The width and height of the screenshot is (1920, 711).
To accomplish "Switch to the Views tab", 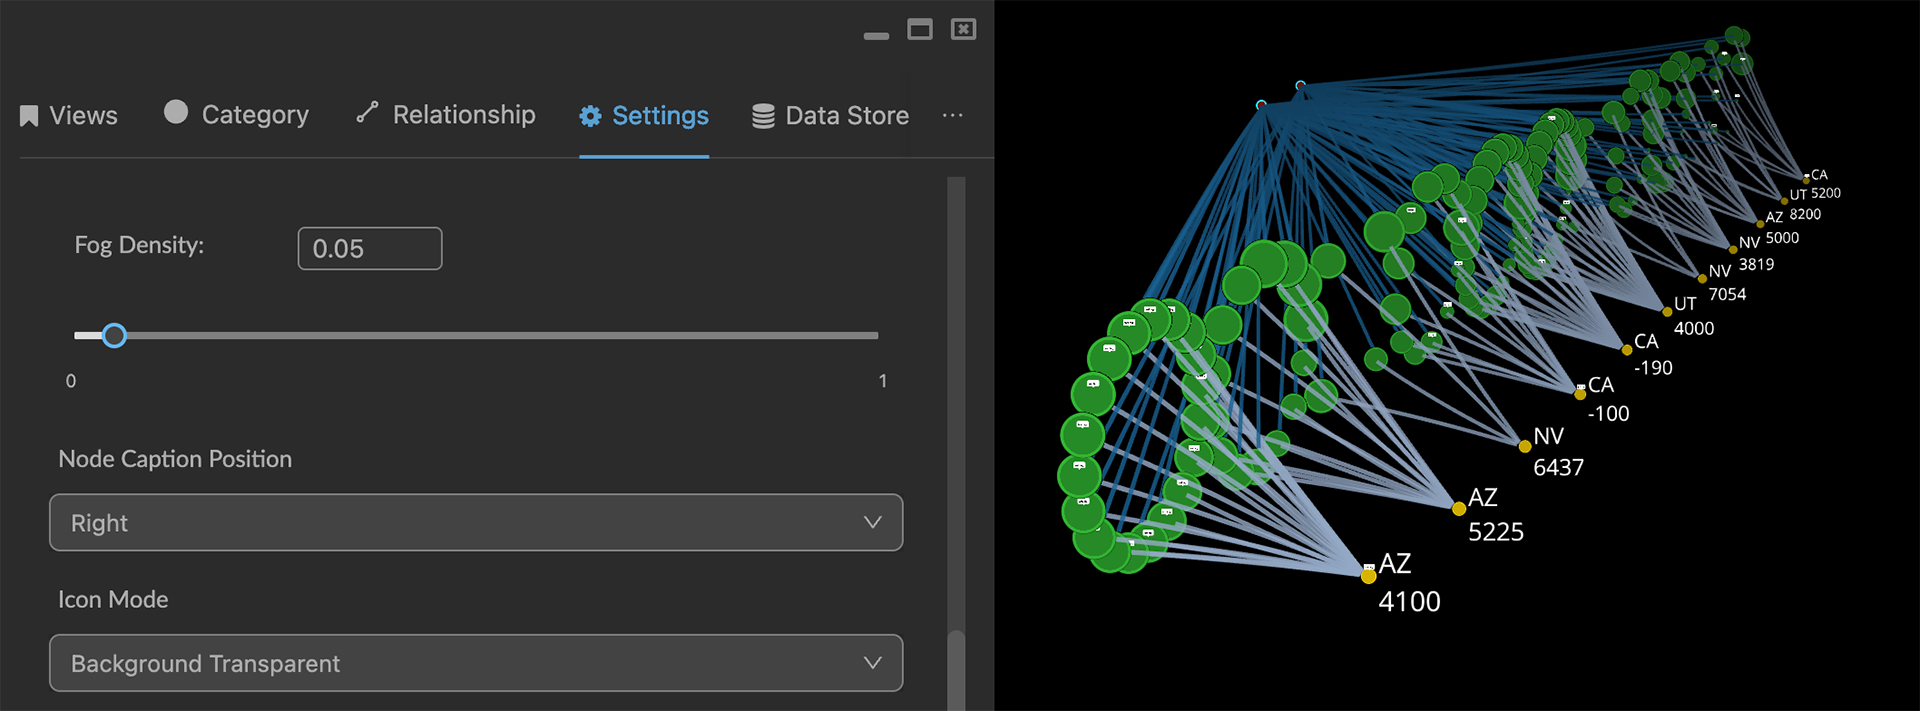I will coord(83,116).
